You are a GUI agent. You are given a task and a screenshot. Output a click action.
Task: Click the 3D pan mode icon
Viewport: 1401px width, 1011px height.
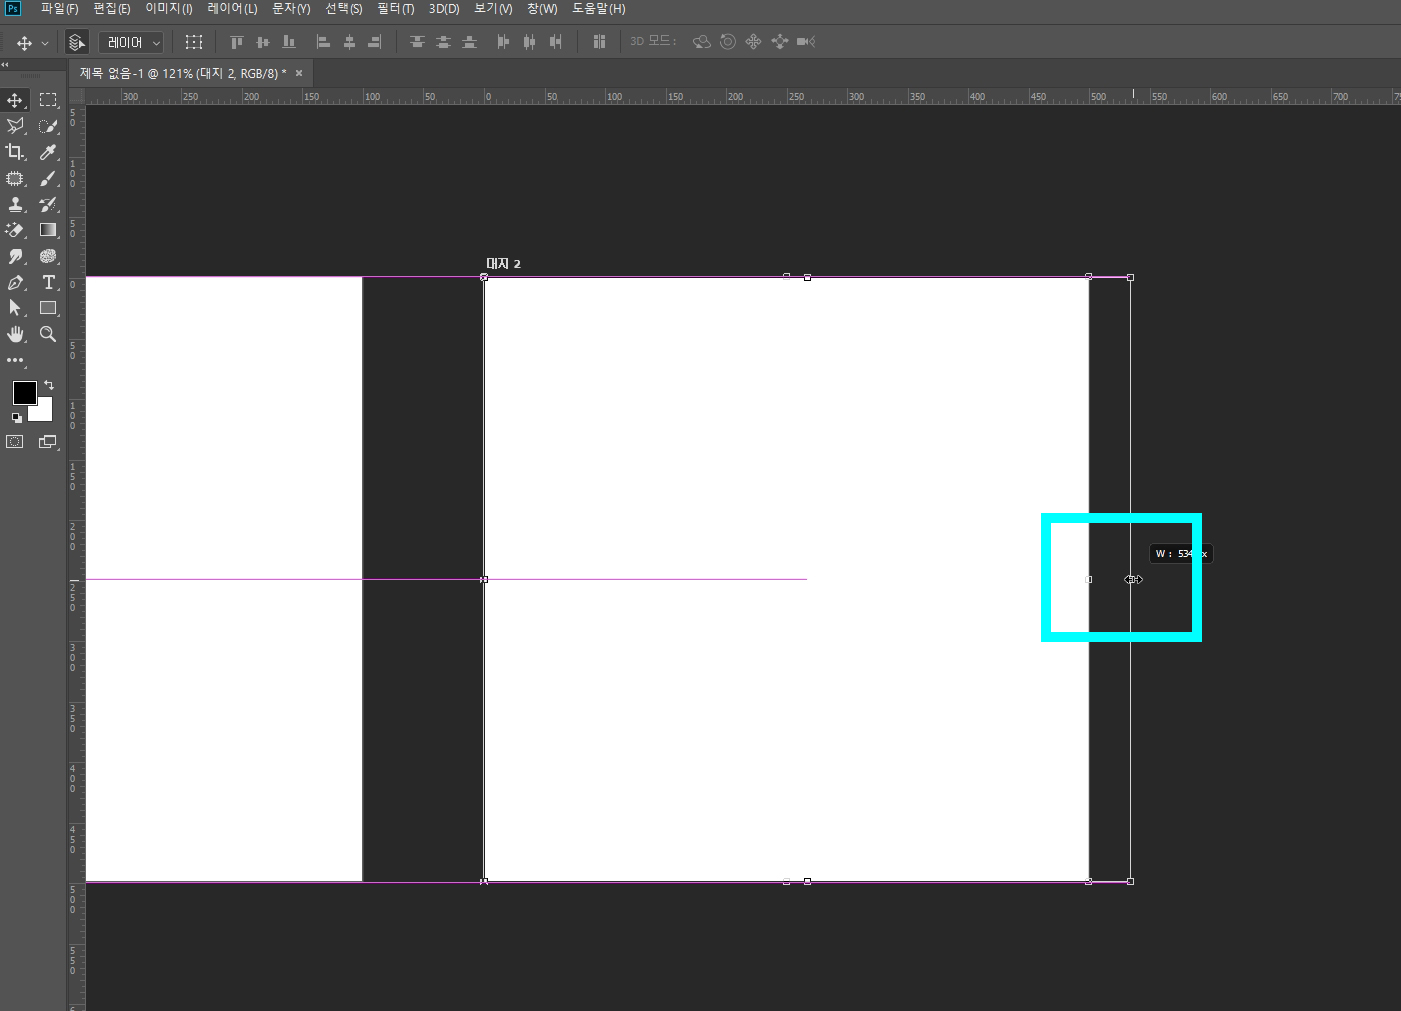click(753, 42)
